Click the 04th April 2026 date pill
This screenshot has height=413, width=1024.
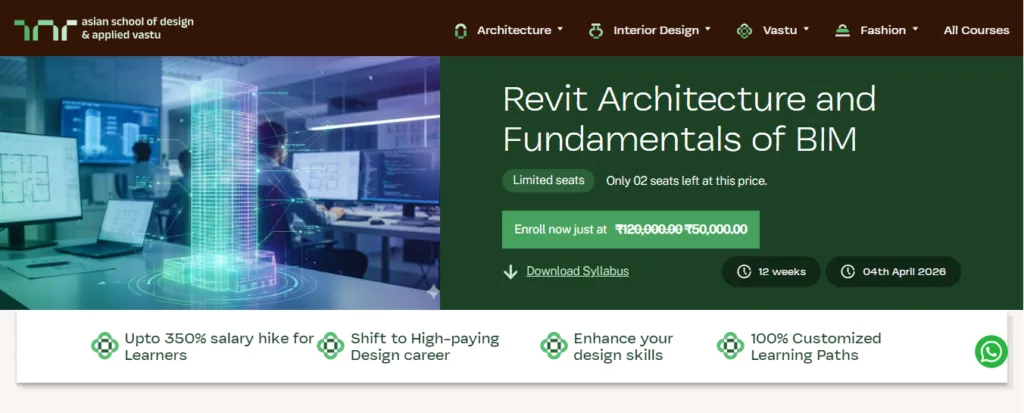click(x=893, y=271)
